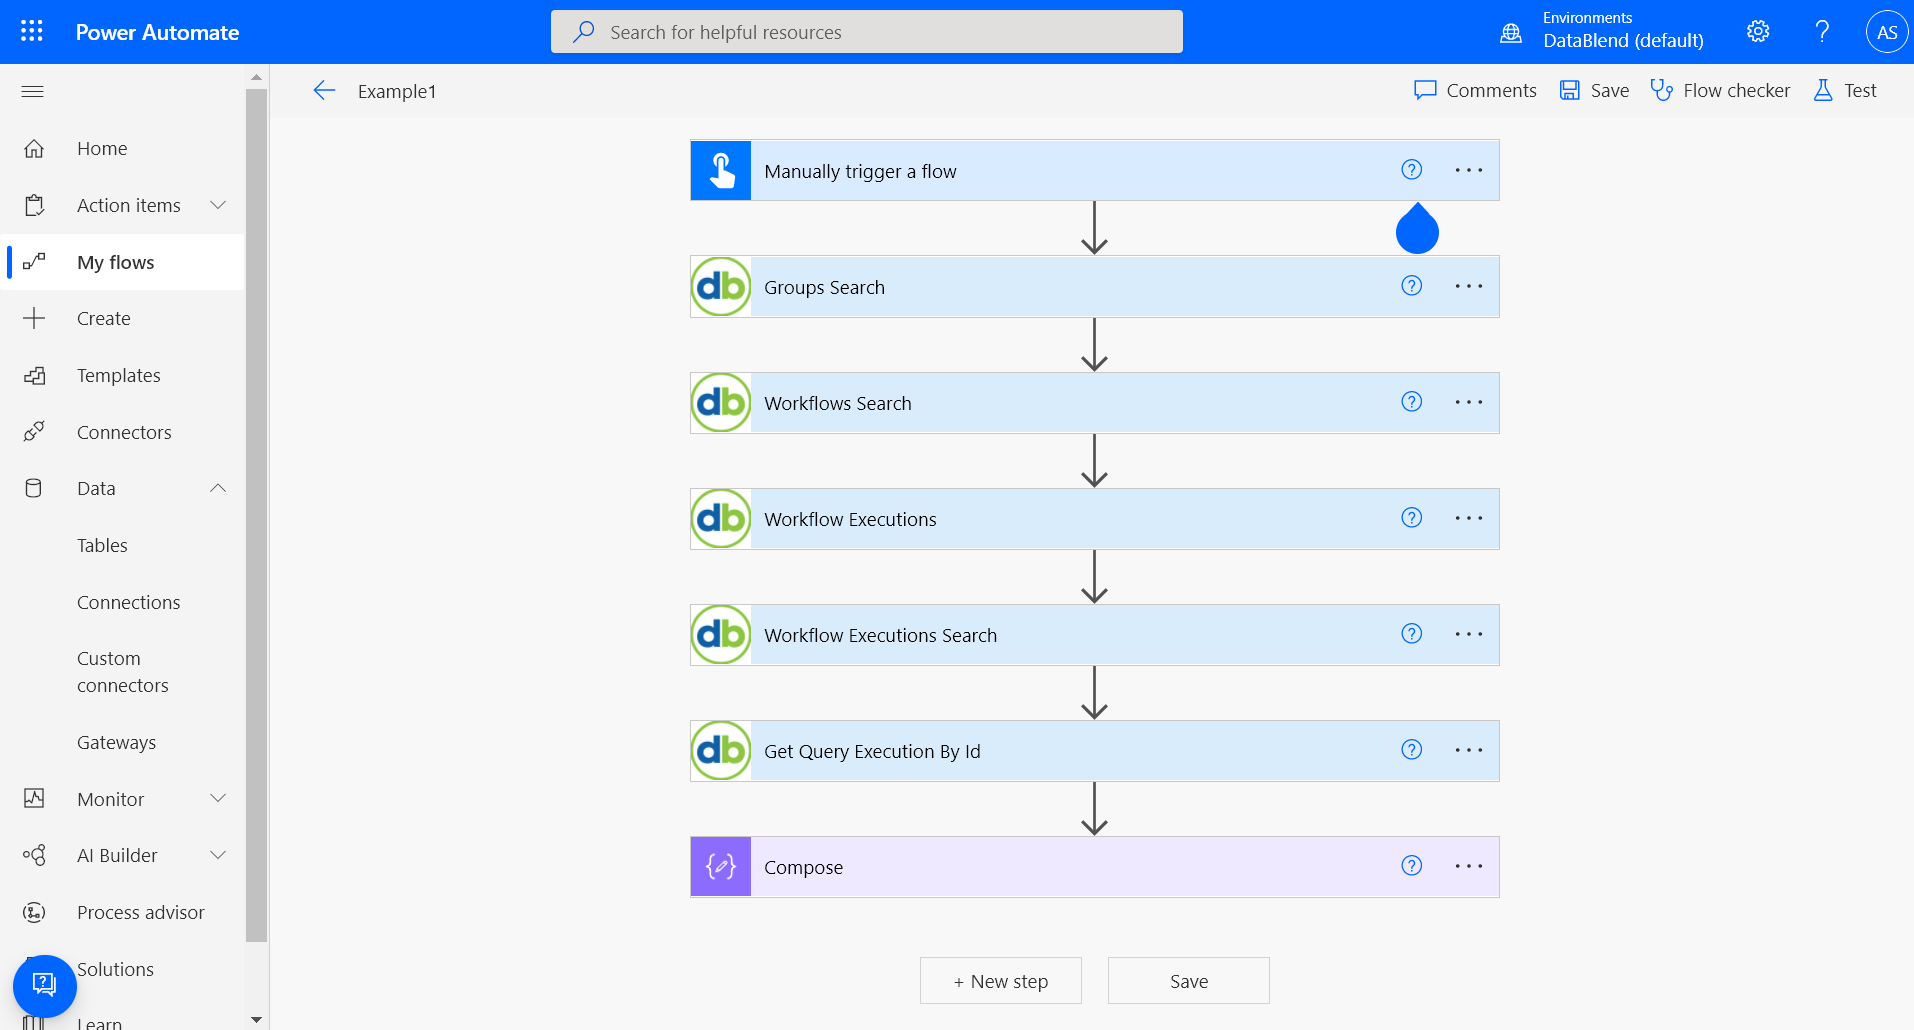Click the Manually trigger a flow trigger icon

[720, 170]
